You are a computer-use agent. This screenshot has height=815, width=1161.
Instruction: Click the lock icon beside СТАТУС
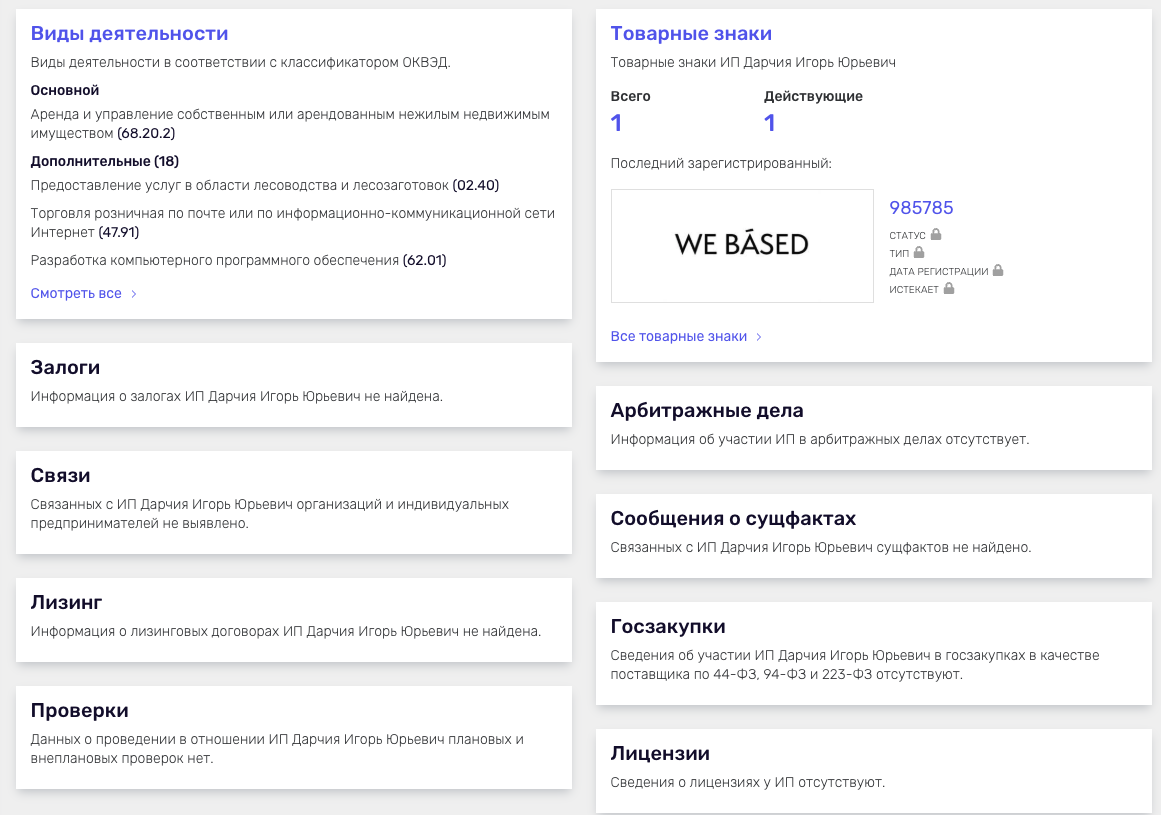pos(936,235)
